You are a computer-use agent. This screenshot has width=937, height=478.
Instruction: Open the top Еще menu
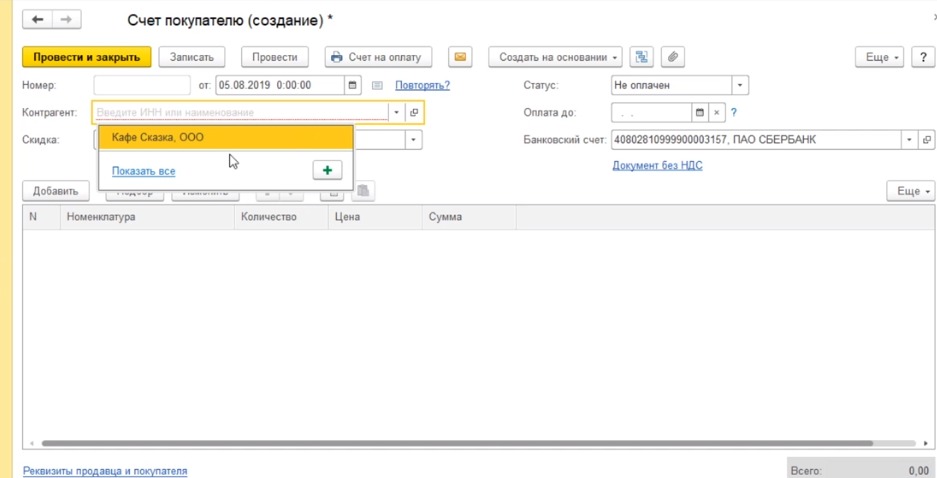tap(880, 57)
